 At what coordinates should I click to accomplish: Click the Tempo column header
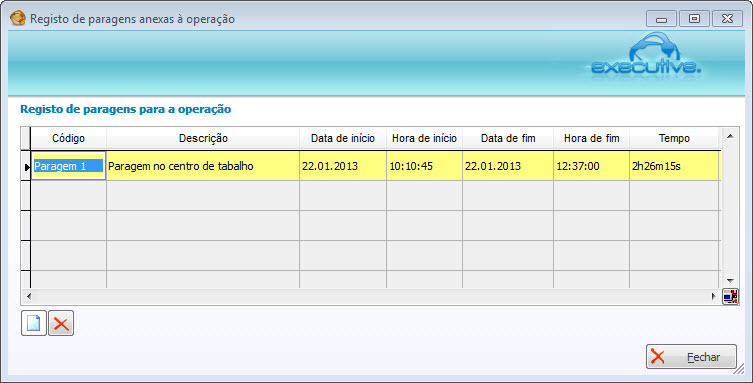(x=674, y=138)
